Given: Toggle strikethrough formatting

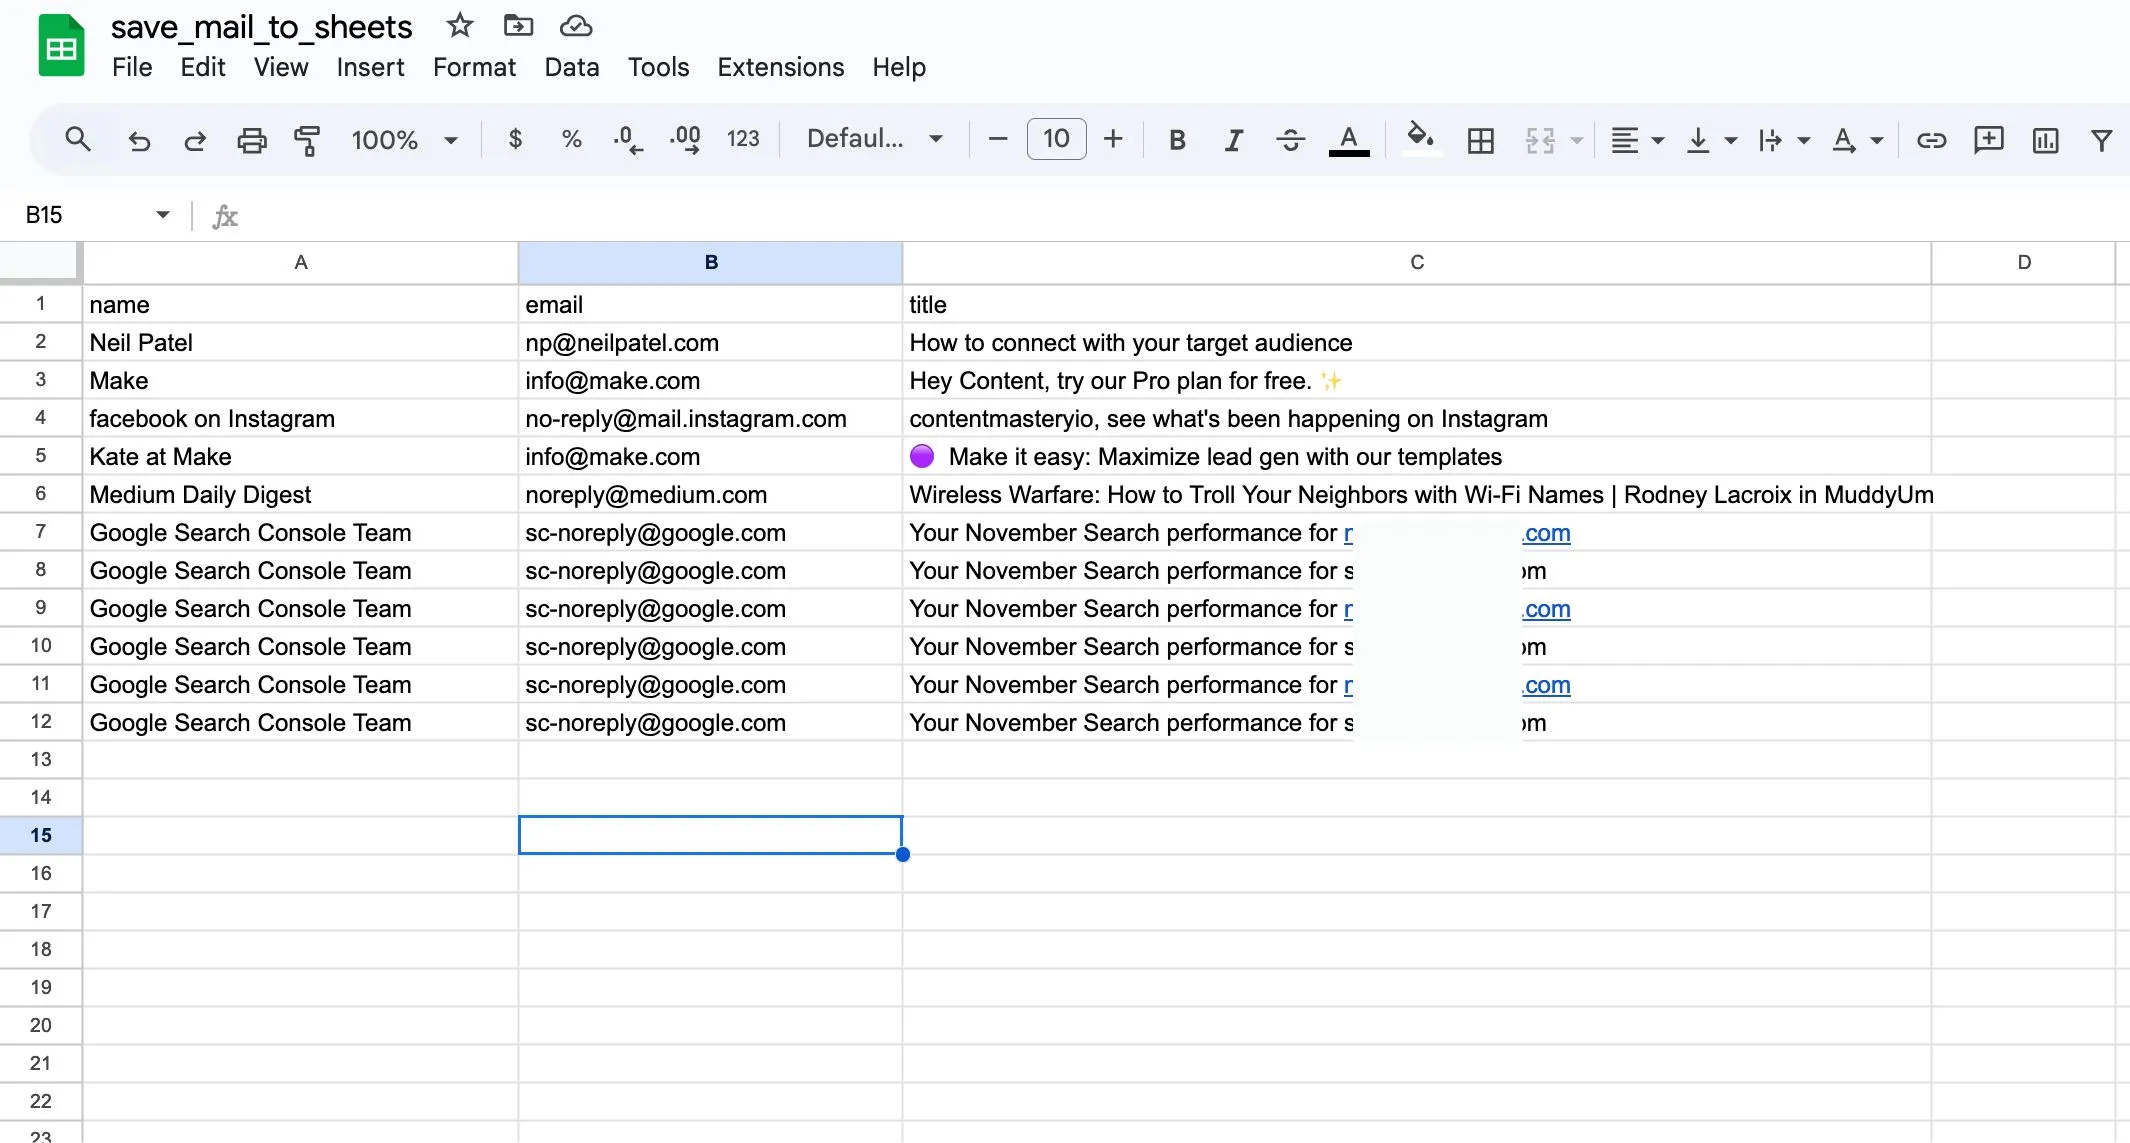Looking at the screenshot, I should click(1291, 140).
